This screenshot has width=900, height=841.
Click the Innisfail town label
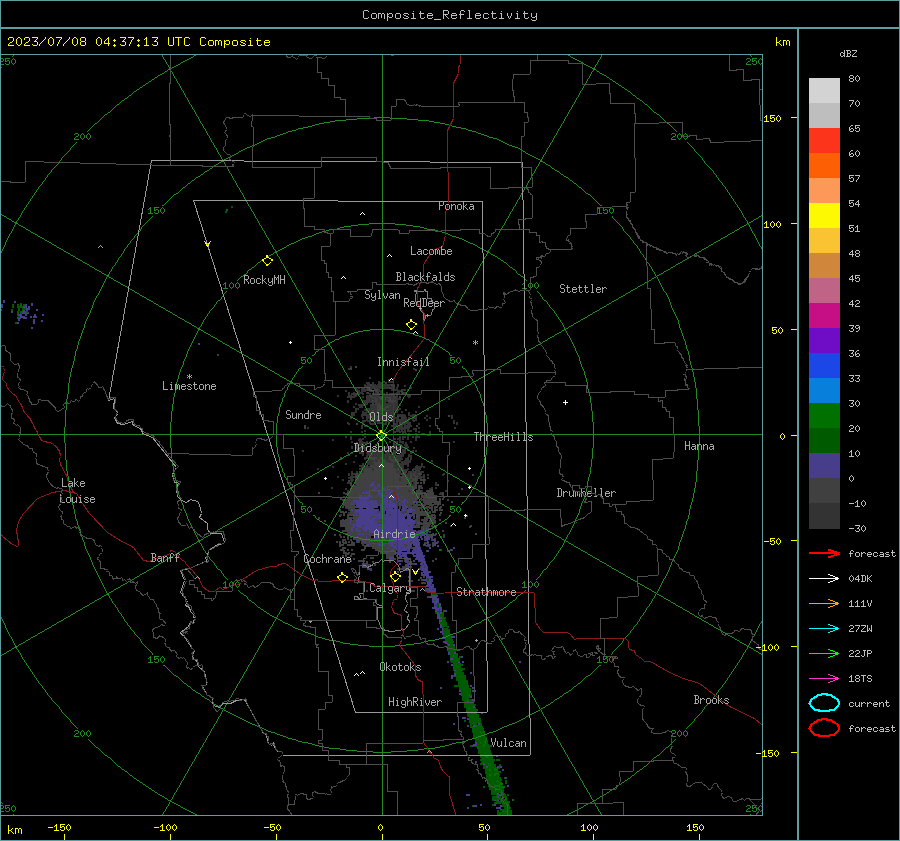point(403,362)
